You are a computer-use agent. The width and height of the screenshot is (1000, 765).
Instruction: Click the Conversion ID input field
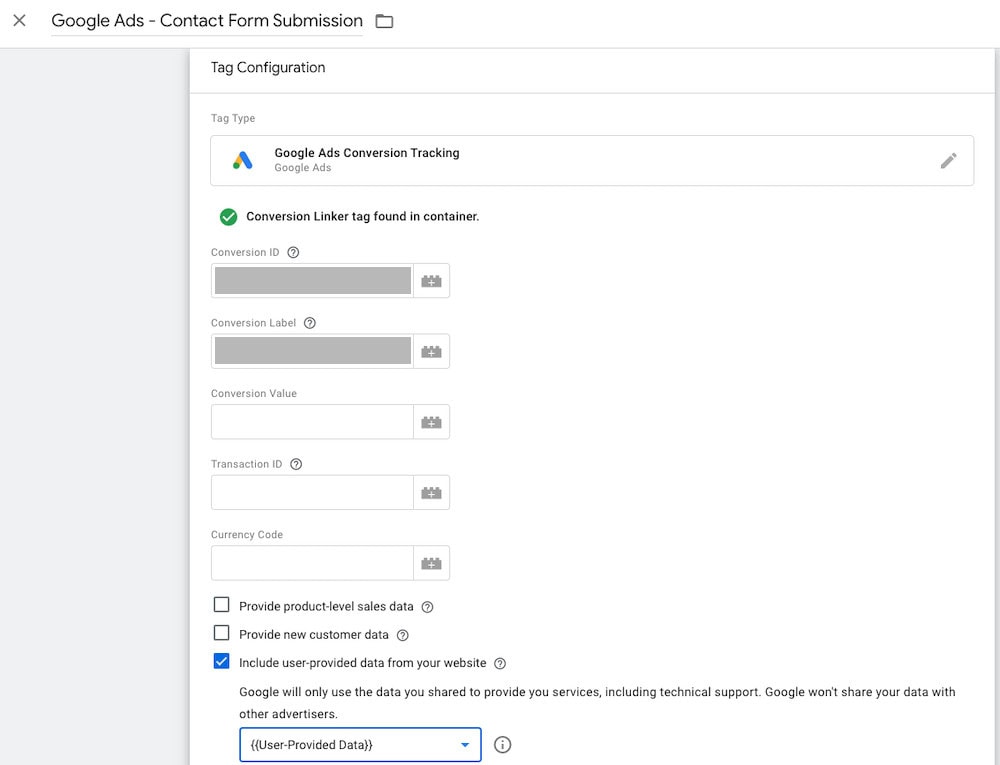(312, 280)
